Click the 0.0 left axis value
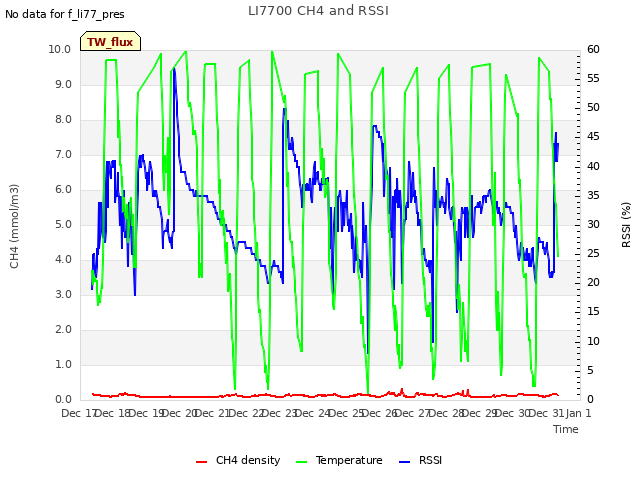 [63, 399]
